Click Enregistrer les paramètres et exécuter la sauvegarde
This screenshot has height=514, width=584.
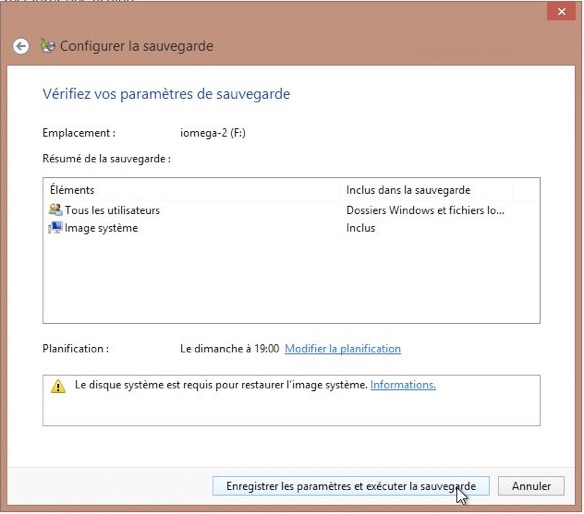pos(351,486)
